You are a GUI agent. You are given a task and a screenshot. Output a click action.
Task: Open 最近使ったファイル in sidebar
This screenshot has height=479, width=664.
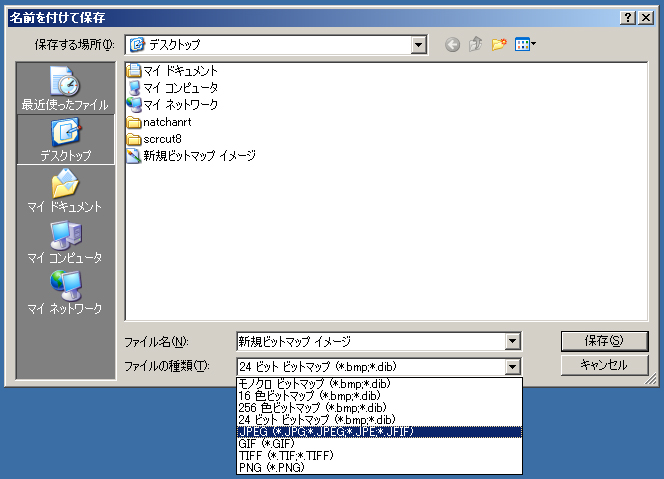click(x=64, y=90)
